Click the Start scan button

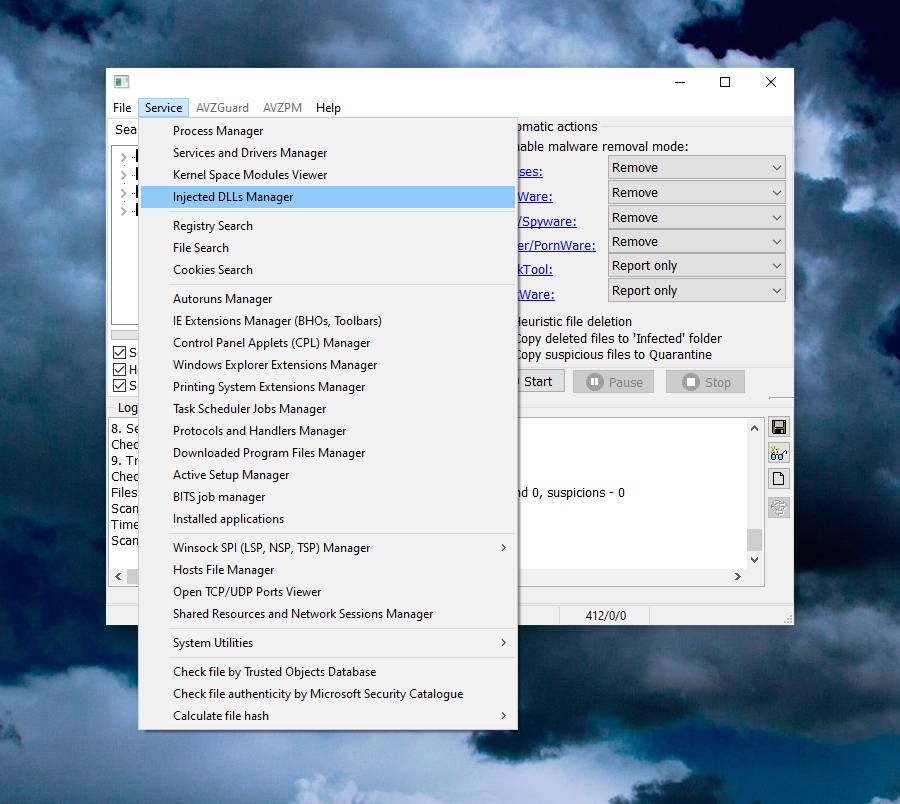[x=538, y=382]
